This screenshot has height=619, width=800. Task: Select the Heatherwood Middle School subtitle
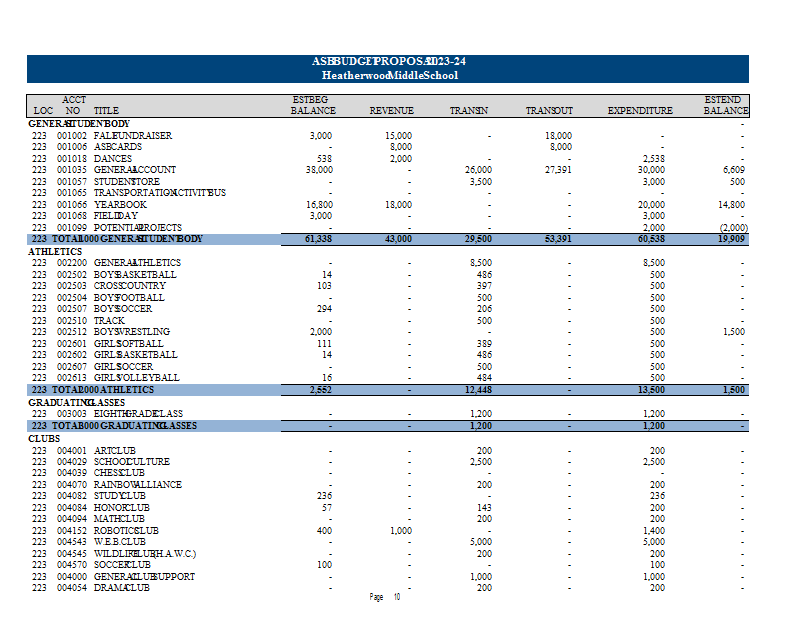click(x=390, y=76)
